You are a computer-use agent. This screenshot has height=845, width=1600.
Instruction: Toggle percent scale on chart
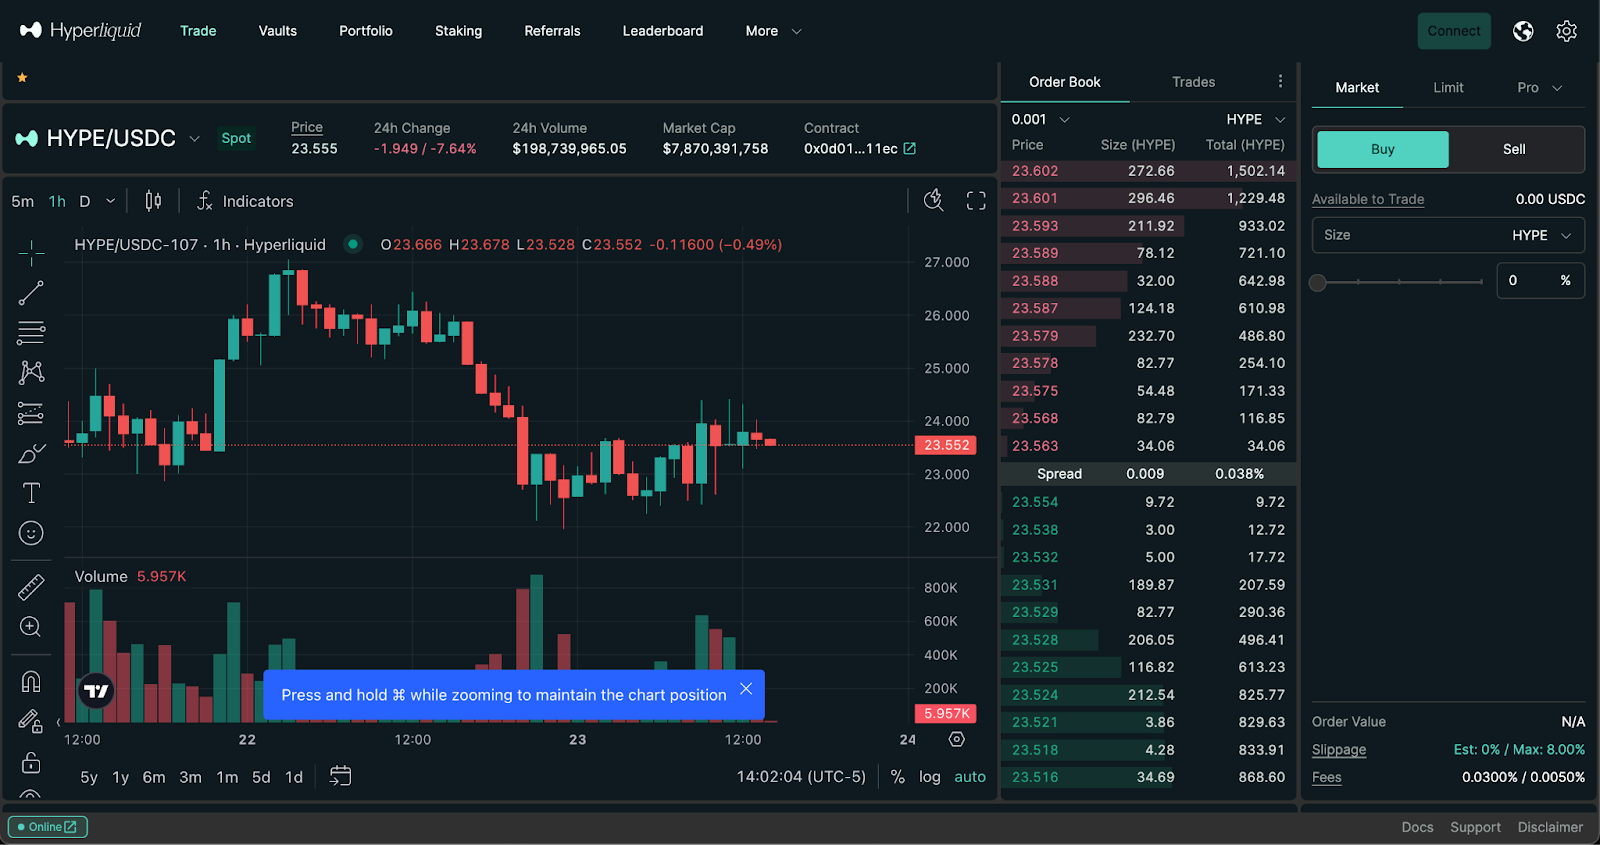pos(898,777)
